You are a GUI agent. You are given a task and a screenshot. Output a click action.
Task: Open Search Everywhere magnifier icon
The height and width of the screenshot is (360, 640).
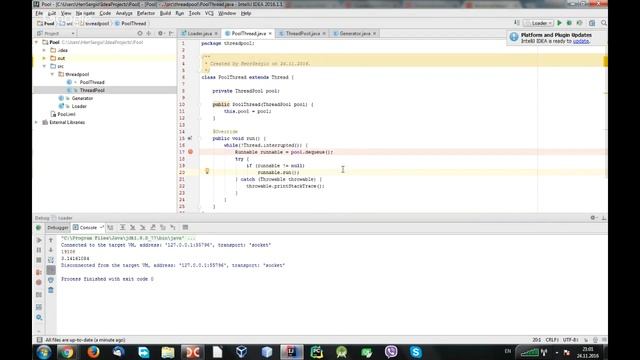coord(604,23)
